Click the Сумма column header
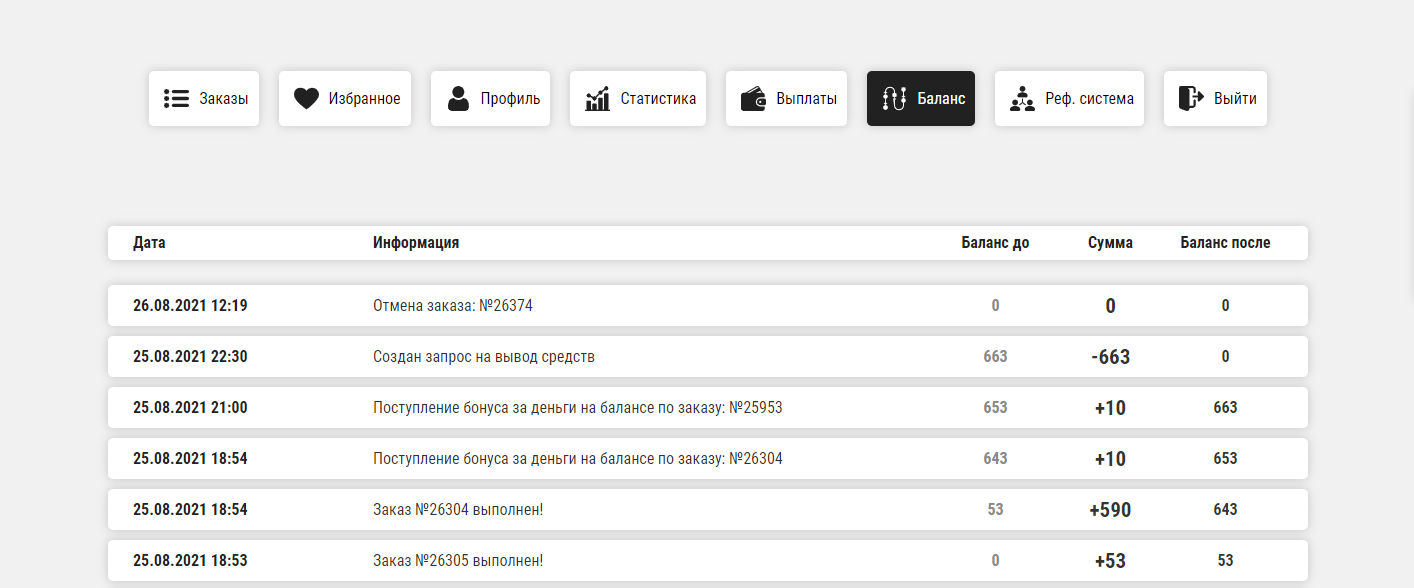 [x=1110, y=243]
